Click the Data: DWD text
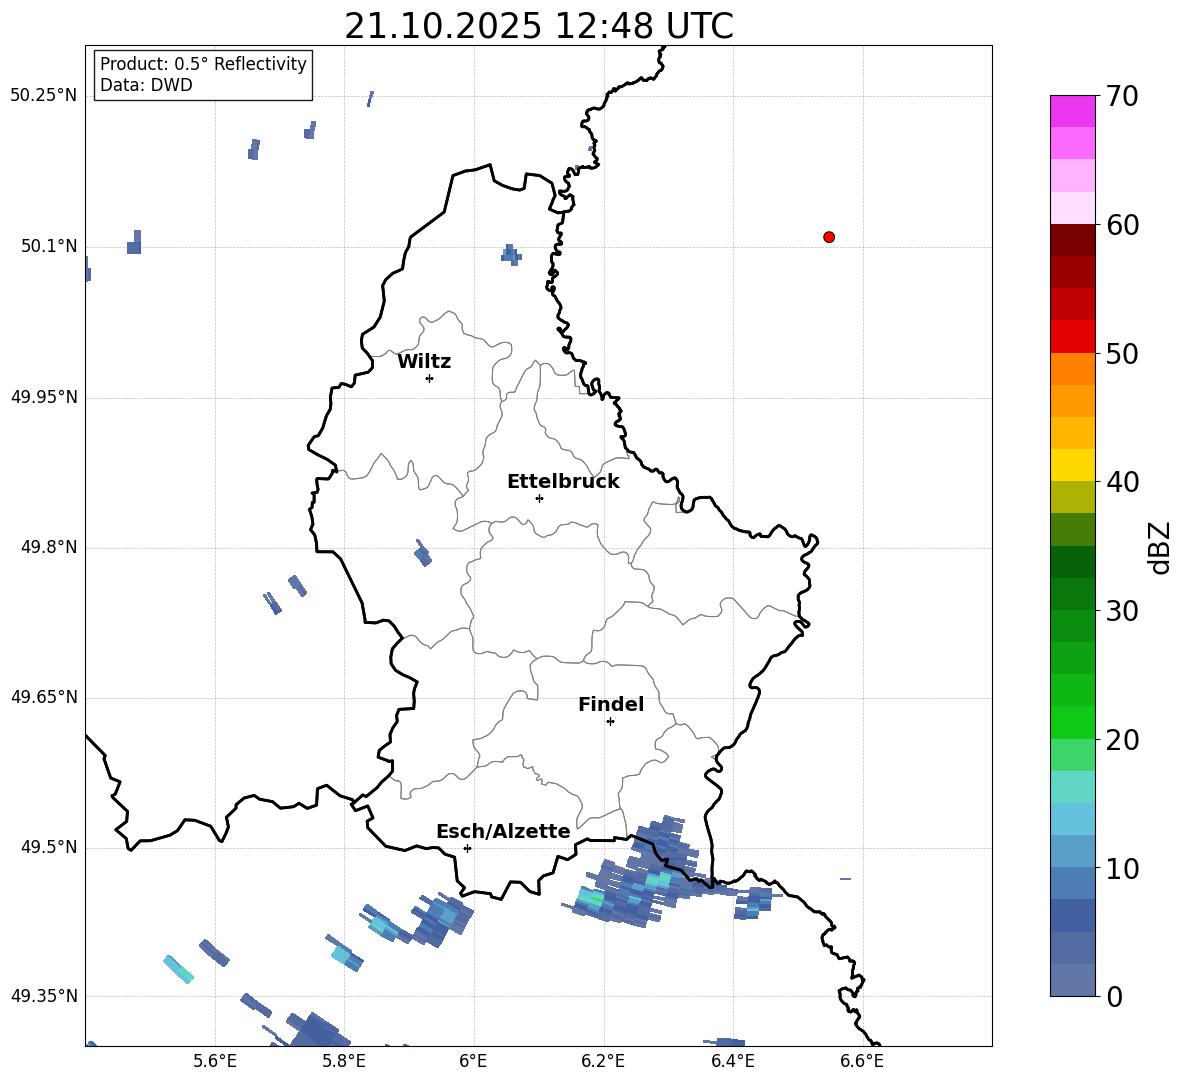 [x=146, y=85]
